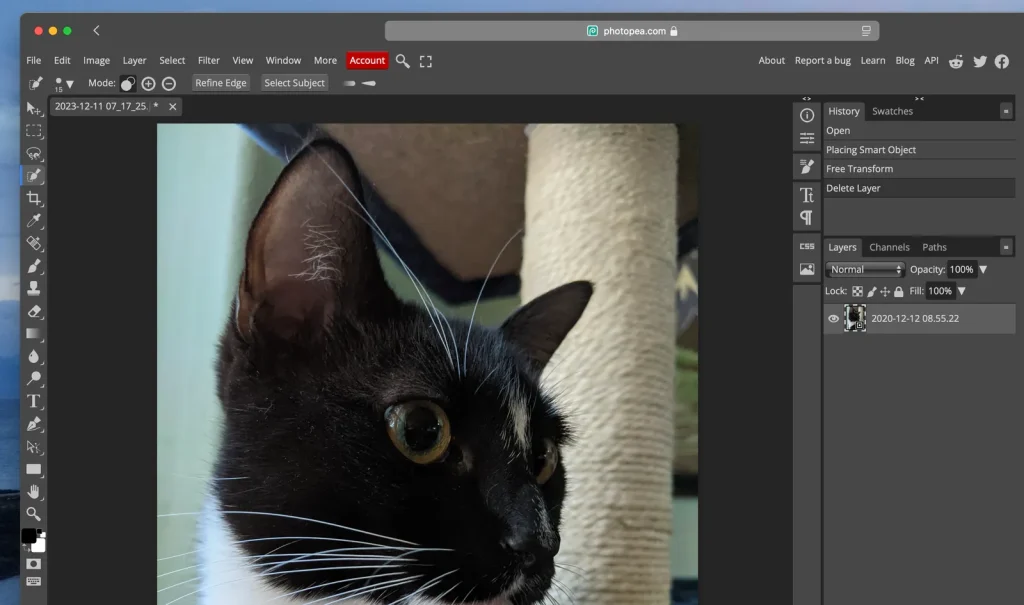This screenshot has height=605, width=1024.
Task: Switch to the Channels tab
Action: point(889,247)
